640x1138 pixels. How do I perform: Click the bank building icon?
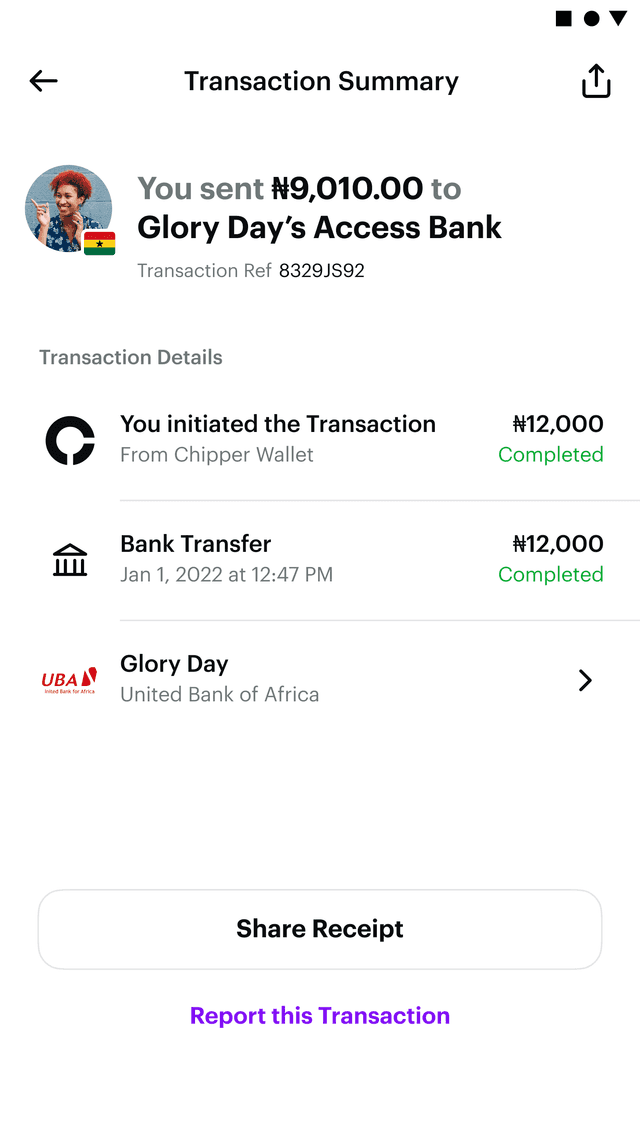click(69, 559)
